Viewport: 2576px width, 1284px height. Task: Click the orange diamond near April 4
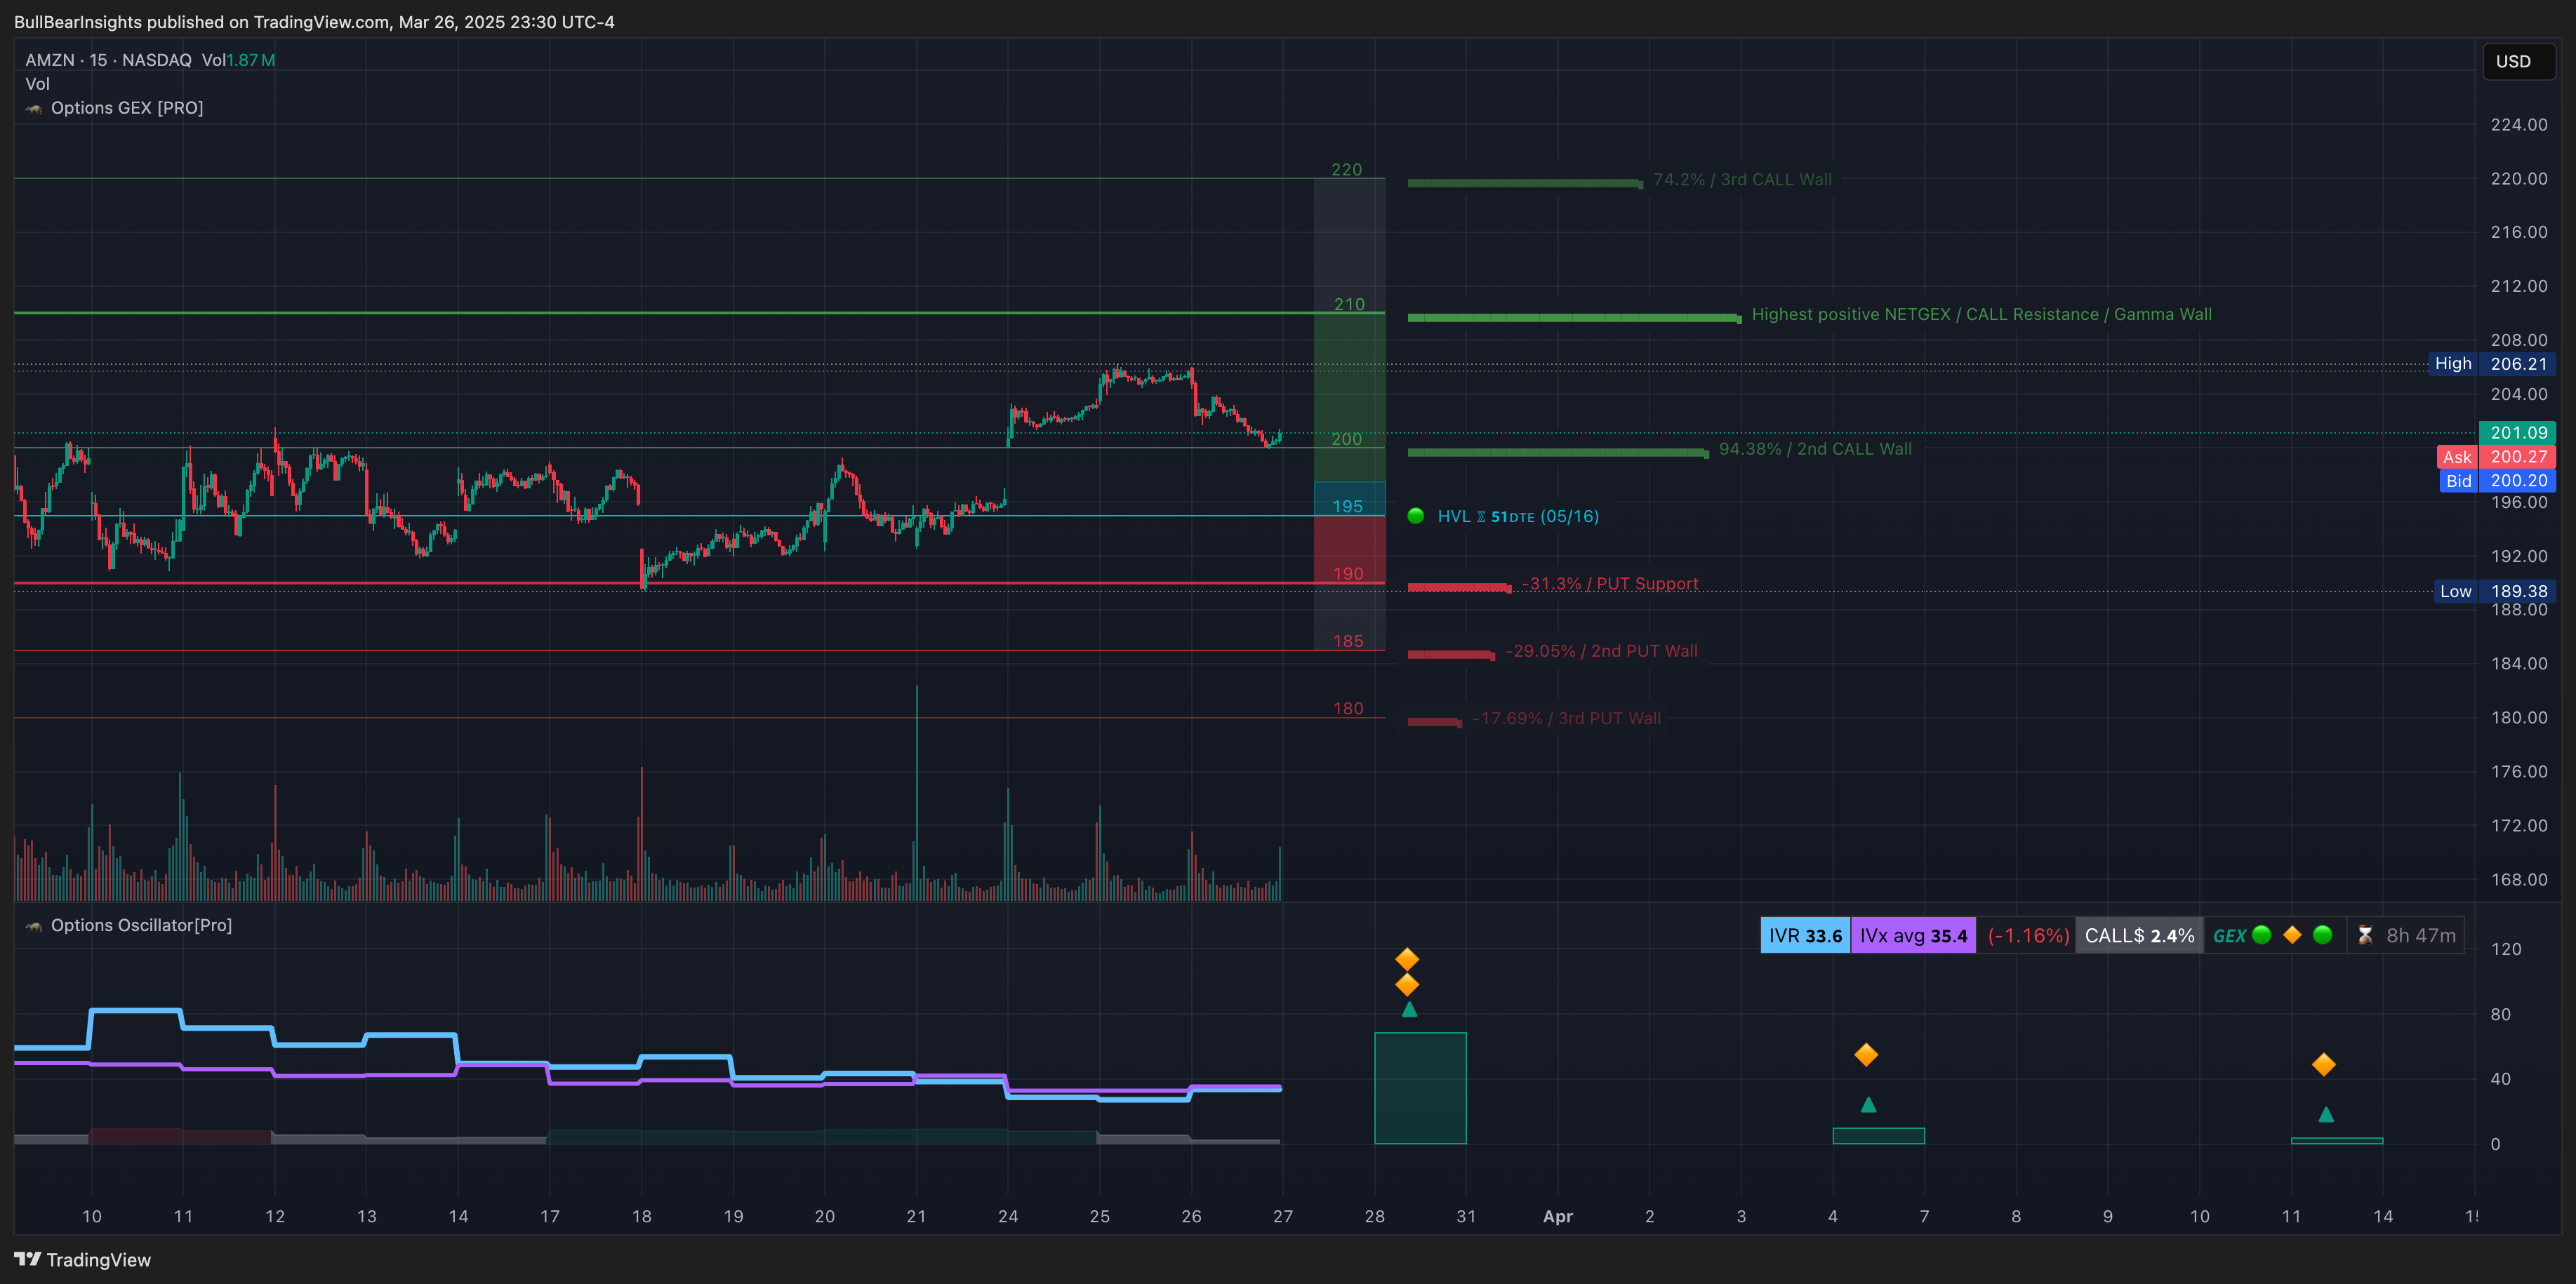[x=1866, y=1055]
